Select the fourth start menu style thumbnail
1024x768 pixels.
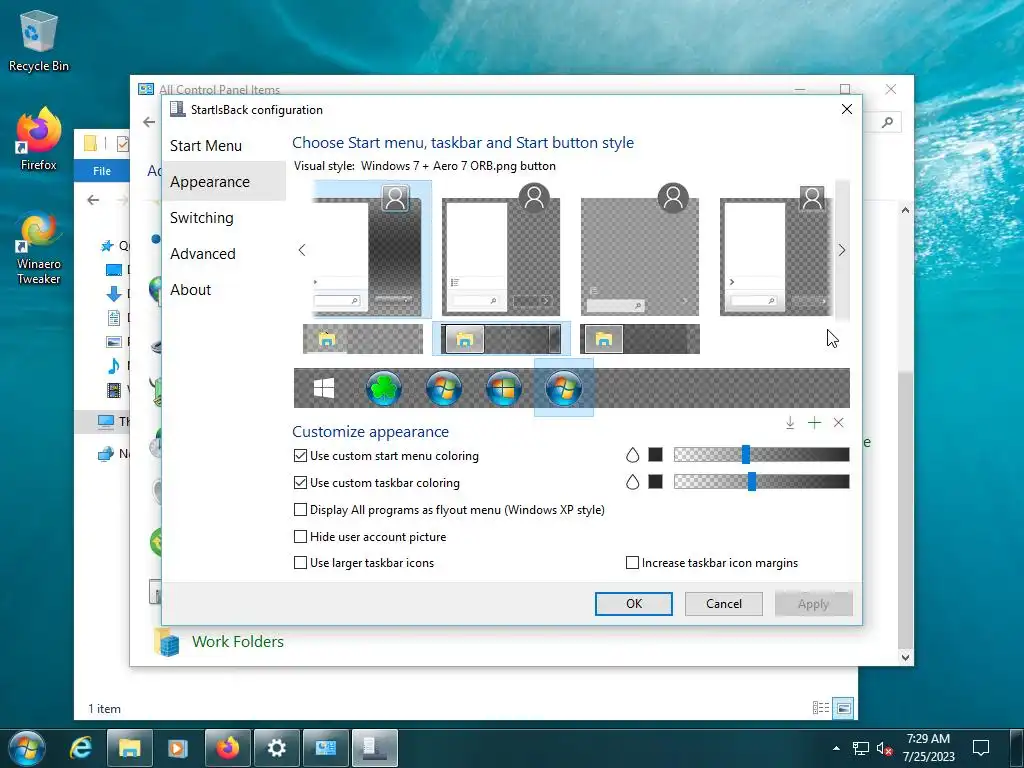point(776,249)
